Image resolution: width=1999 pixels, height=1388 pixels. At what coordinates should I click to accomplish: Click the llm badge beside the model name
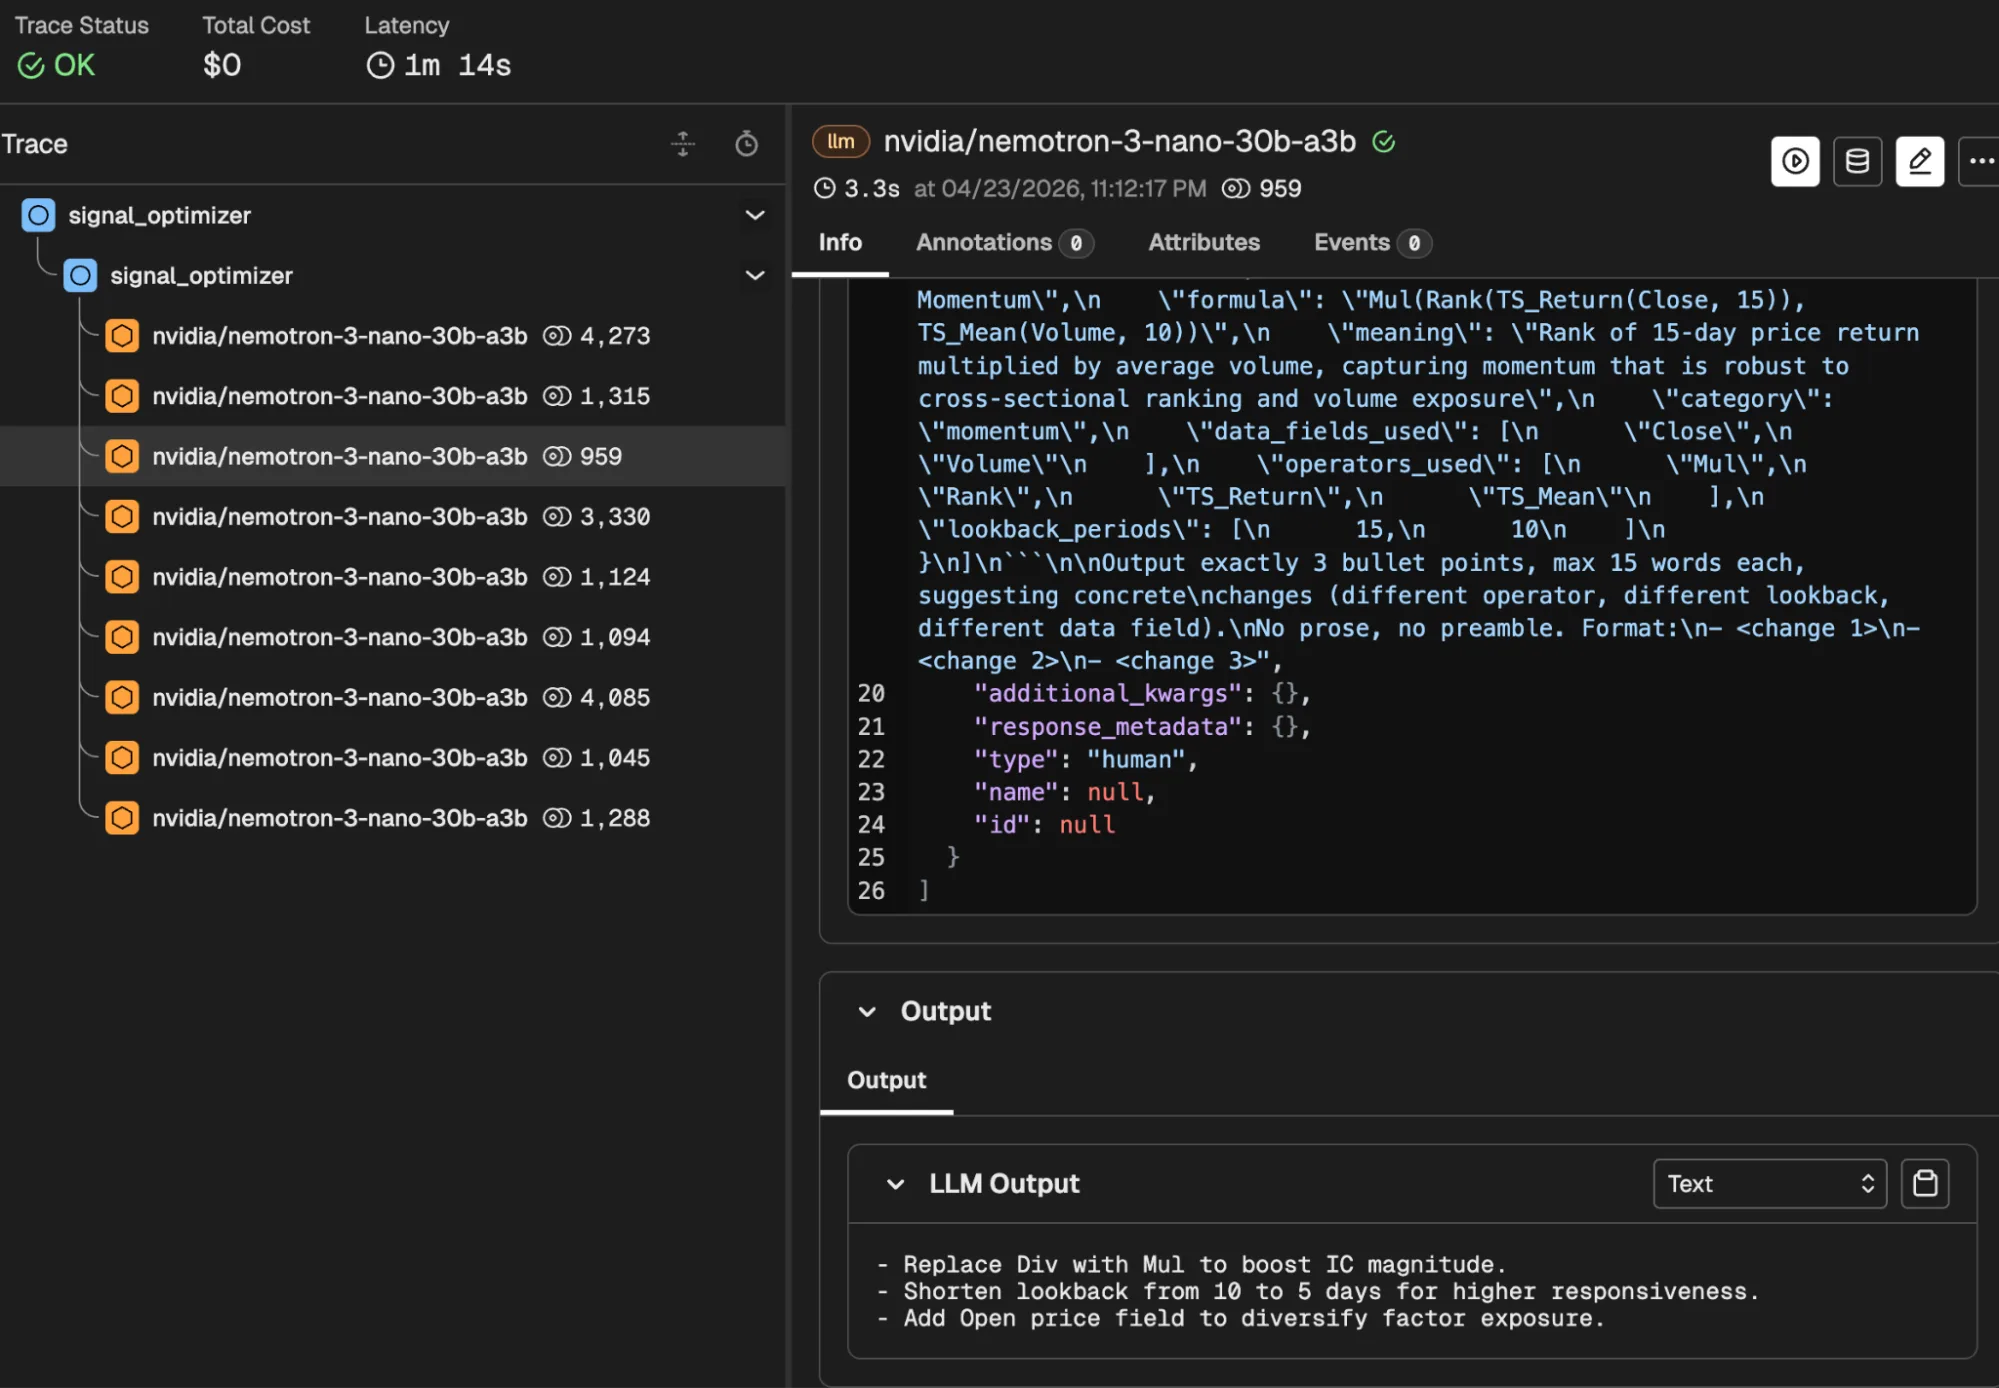841,142
